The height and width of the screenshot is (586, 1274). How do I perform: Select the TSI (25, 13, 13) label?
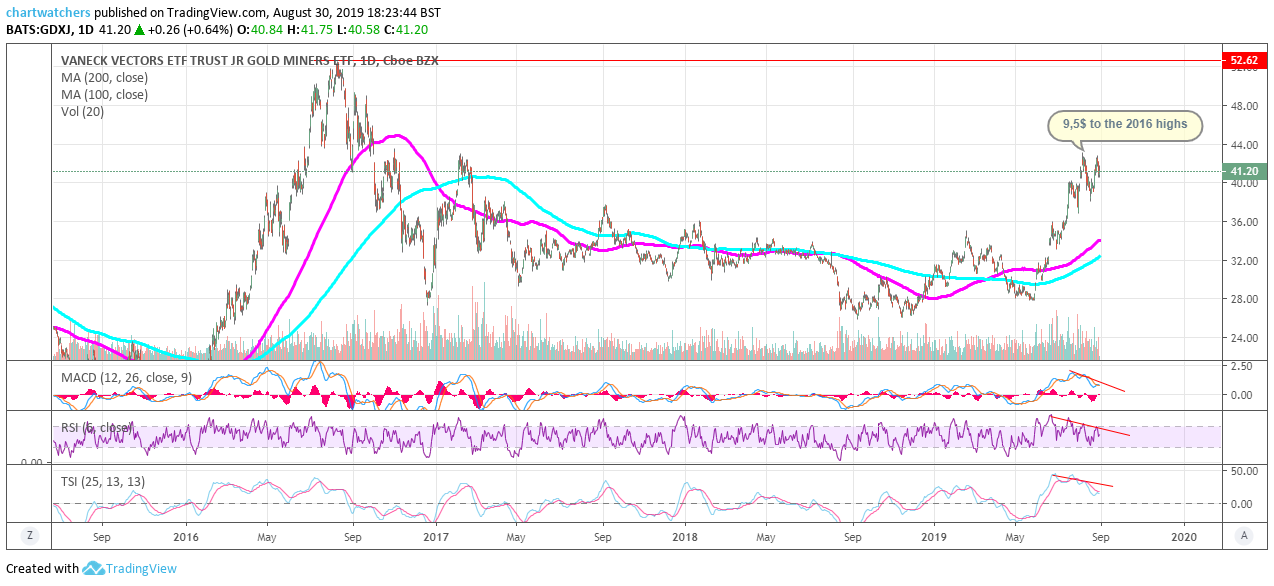click(x=102, y=482)
